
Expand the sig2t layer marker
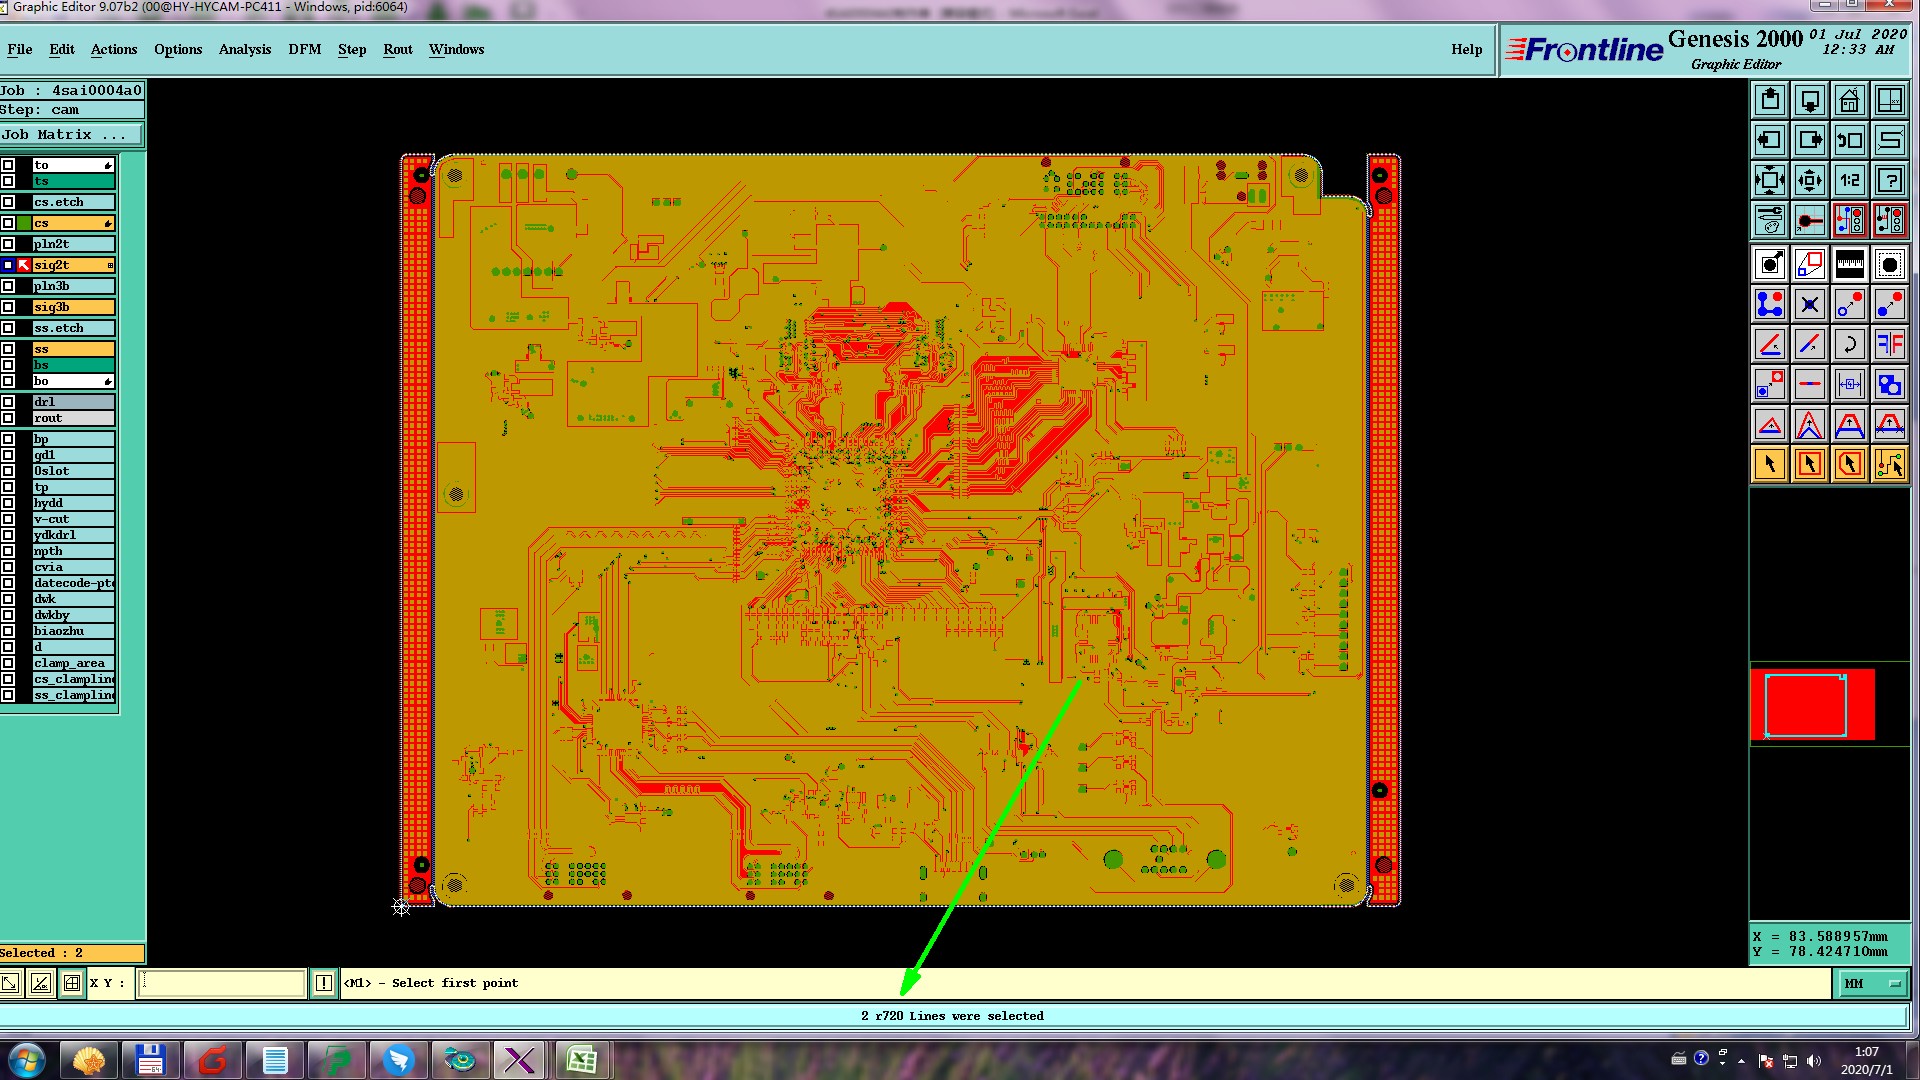(110, 265)
